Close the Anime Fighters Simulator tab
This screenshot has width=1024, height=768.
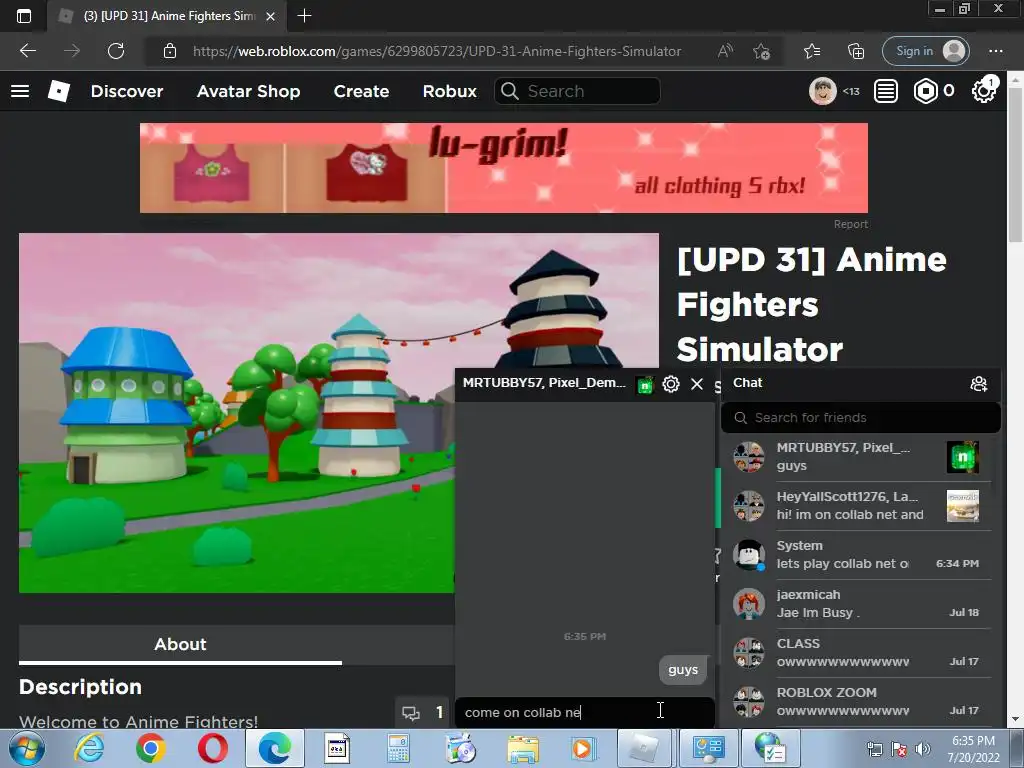(x=270, y=16)
